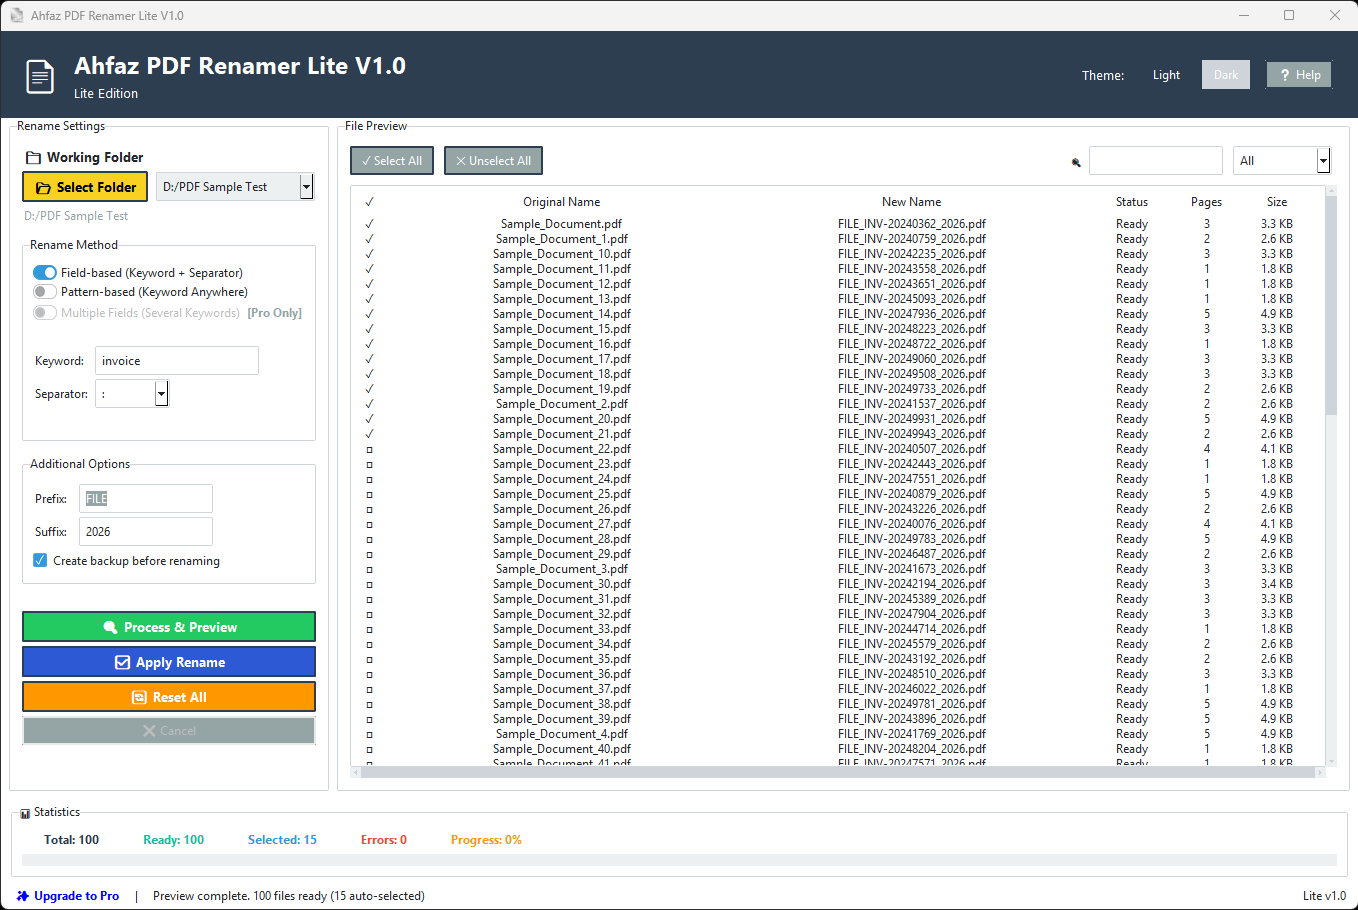Click the app icon in title bar
Viewport: 1358px width, 910px height.
click(x=16, y=15)
